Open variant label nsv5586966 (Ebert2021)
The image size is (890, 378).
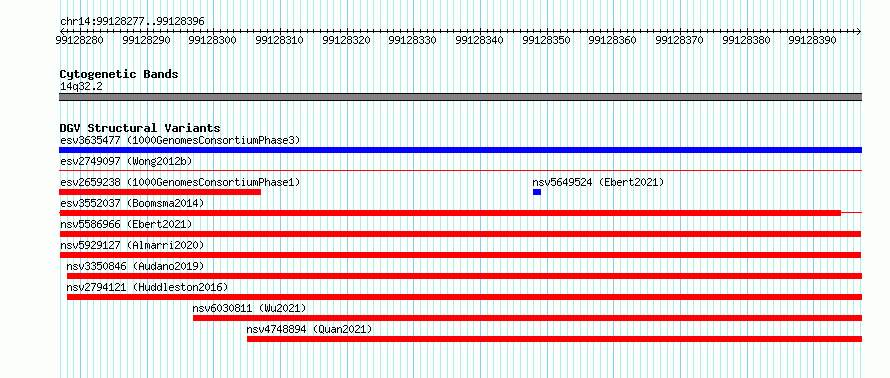point(126,224)
